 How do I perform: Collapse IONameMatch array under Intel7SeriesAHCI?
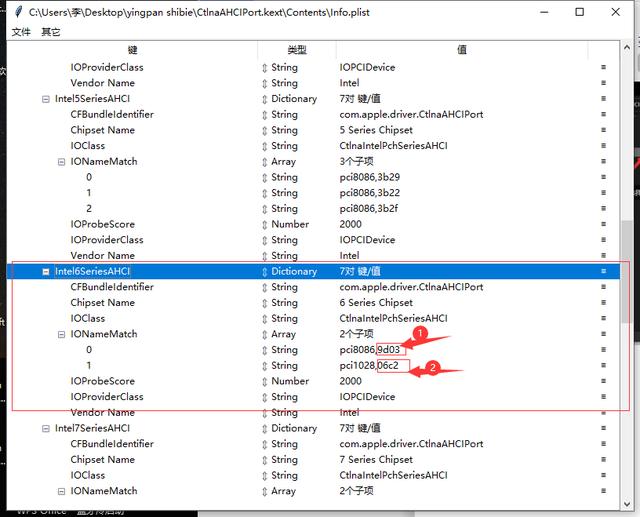[x=61, y=491]
